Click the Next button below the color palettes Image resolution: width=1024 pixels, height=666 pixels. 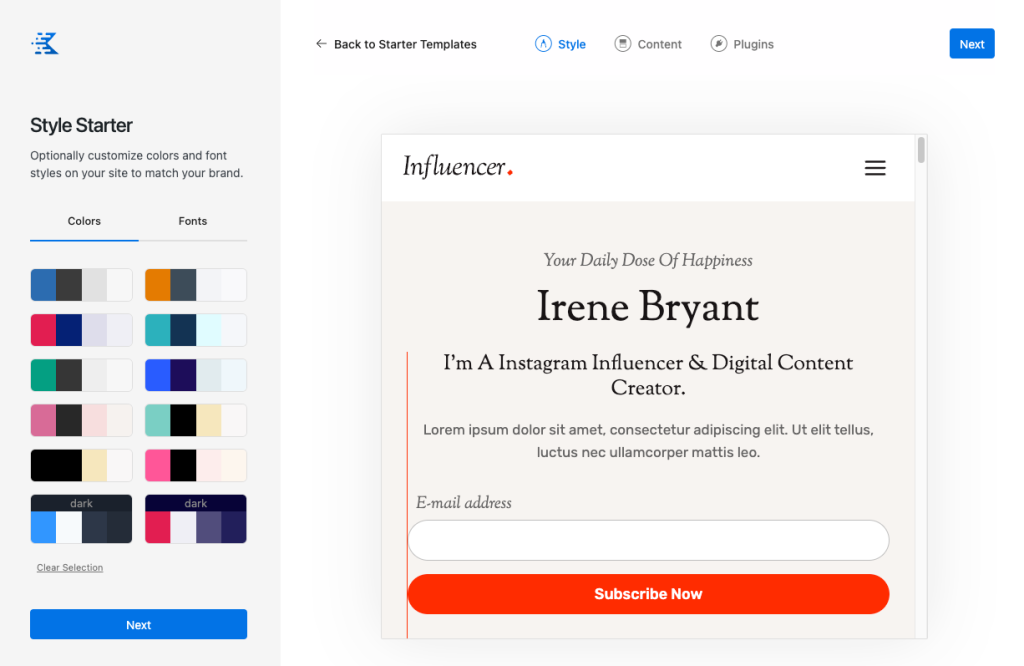pyautogui.click(x=138, y=624)
